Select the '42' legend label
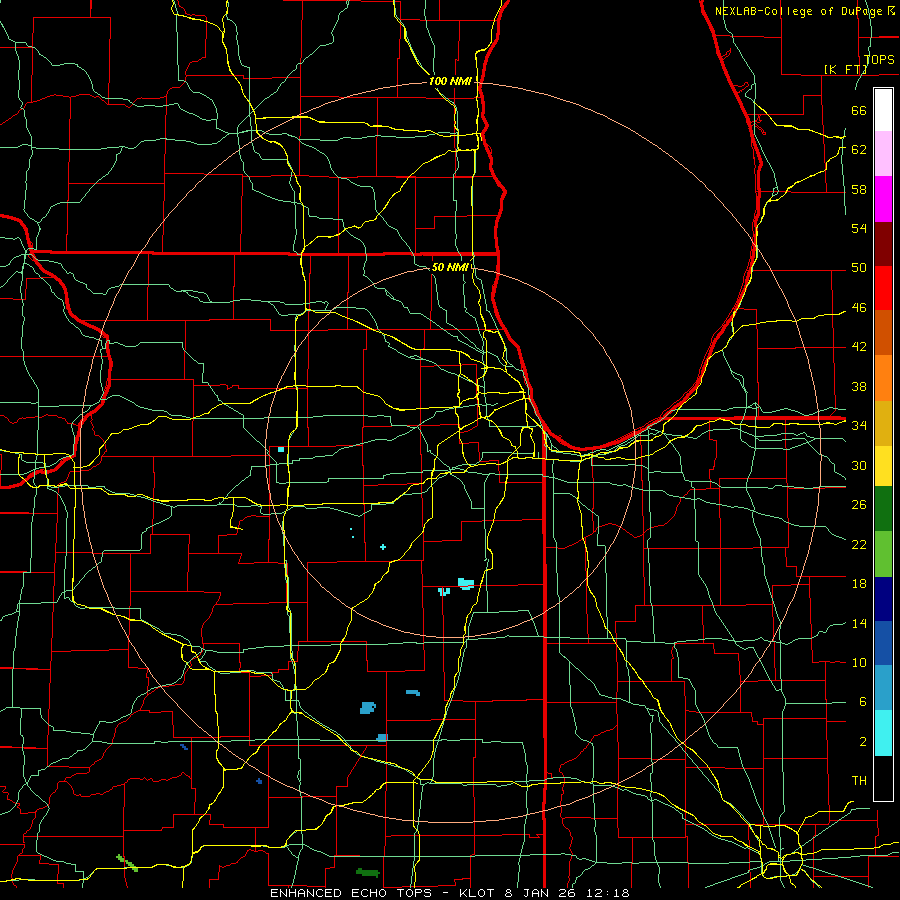 click(859, 347)
